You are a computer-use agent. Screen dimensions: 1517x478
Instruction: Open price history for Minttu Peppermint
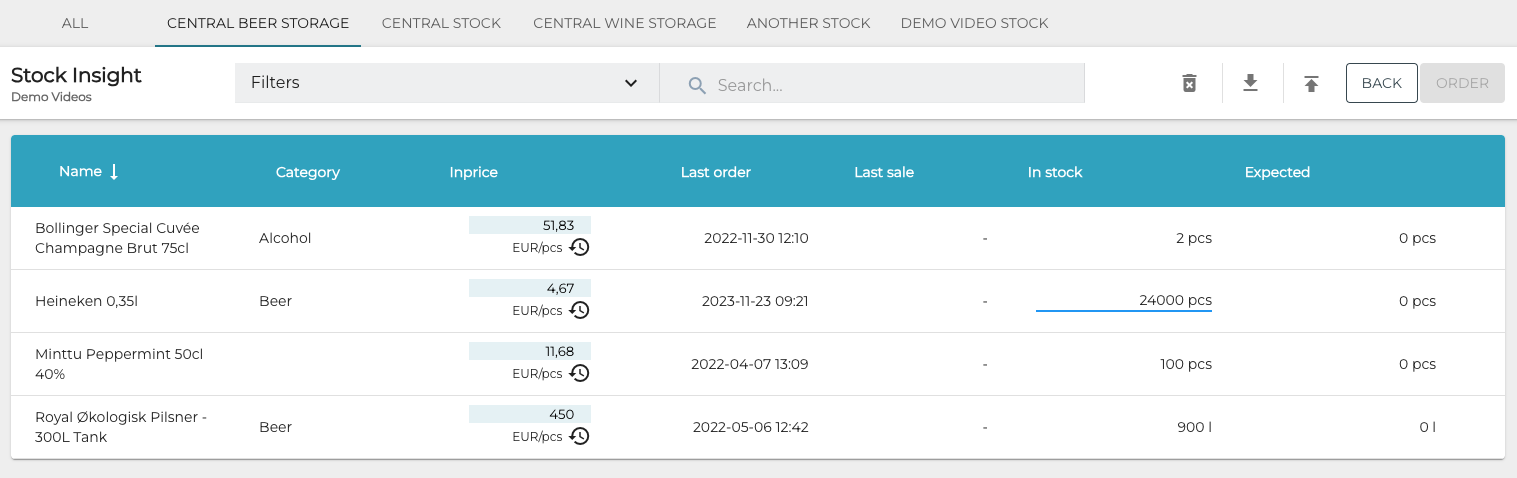tap(579, 373)
